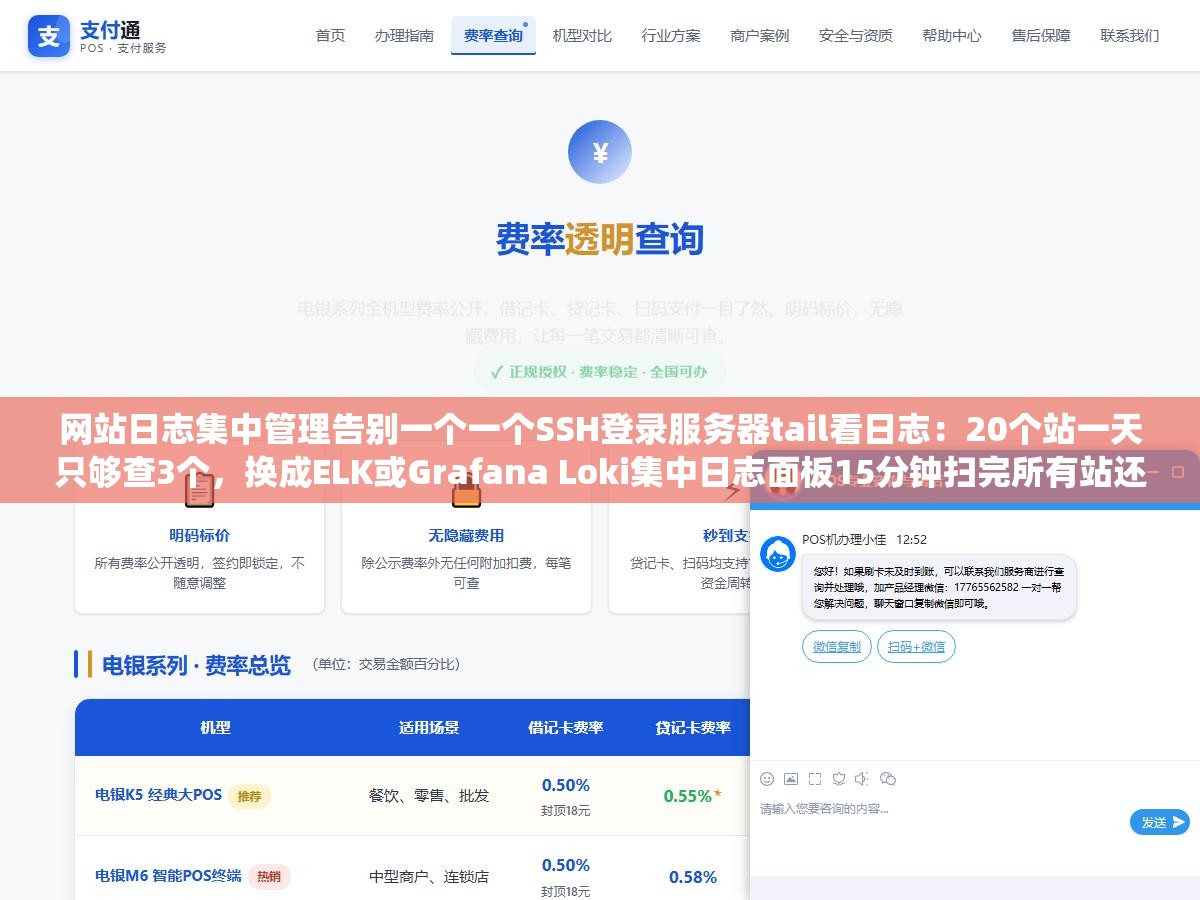This screenshot has height=900, width=1200.
Task: Go to 联系我们 page
Action: (x=1130, y=35)
